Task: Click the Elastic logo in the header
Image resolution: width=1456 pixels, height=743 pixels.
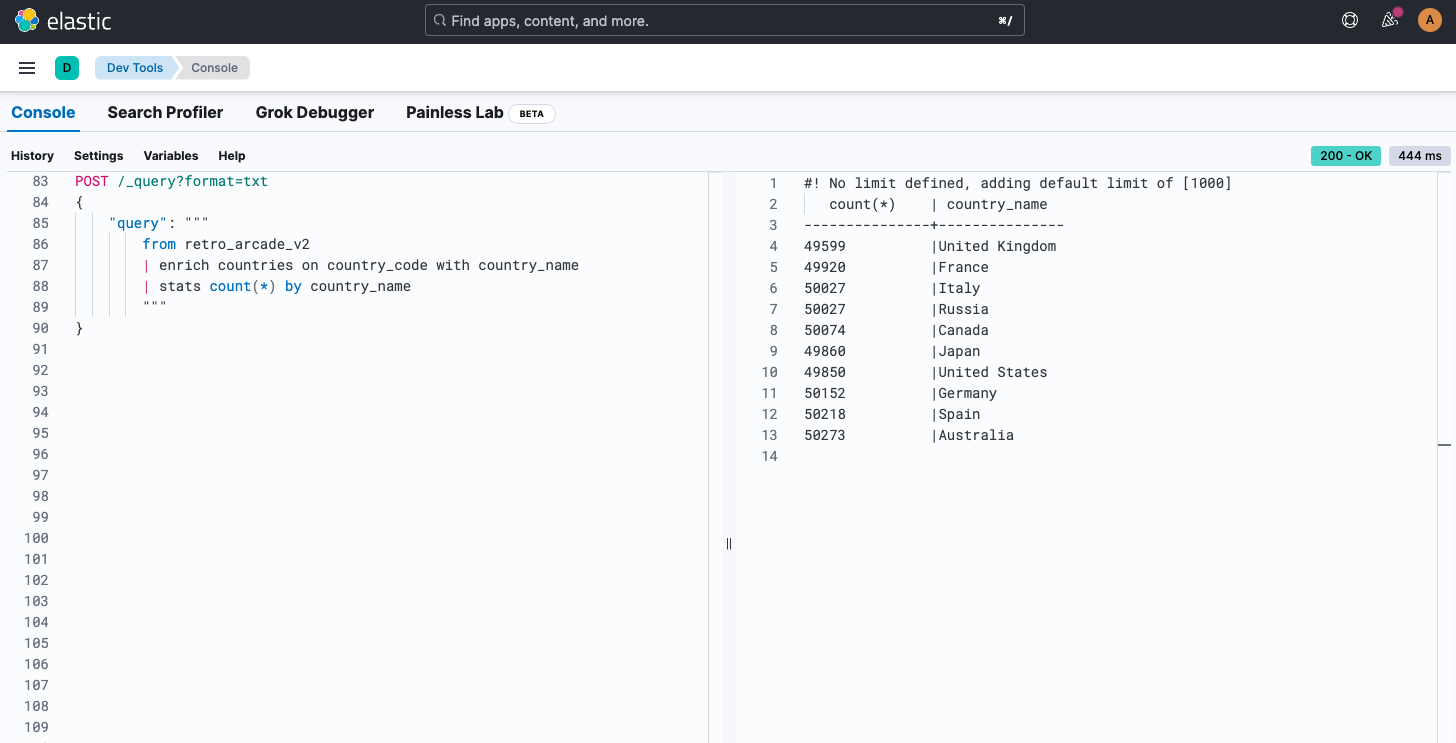Action: pyautogui.click(x=63, y=20)
